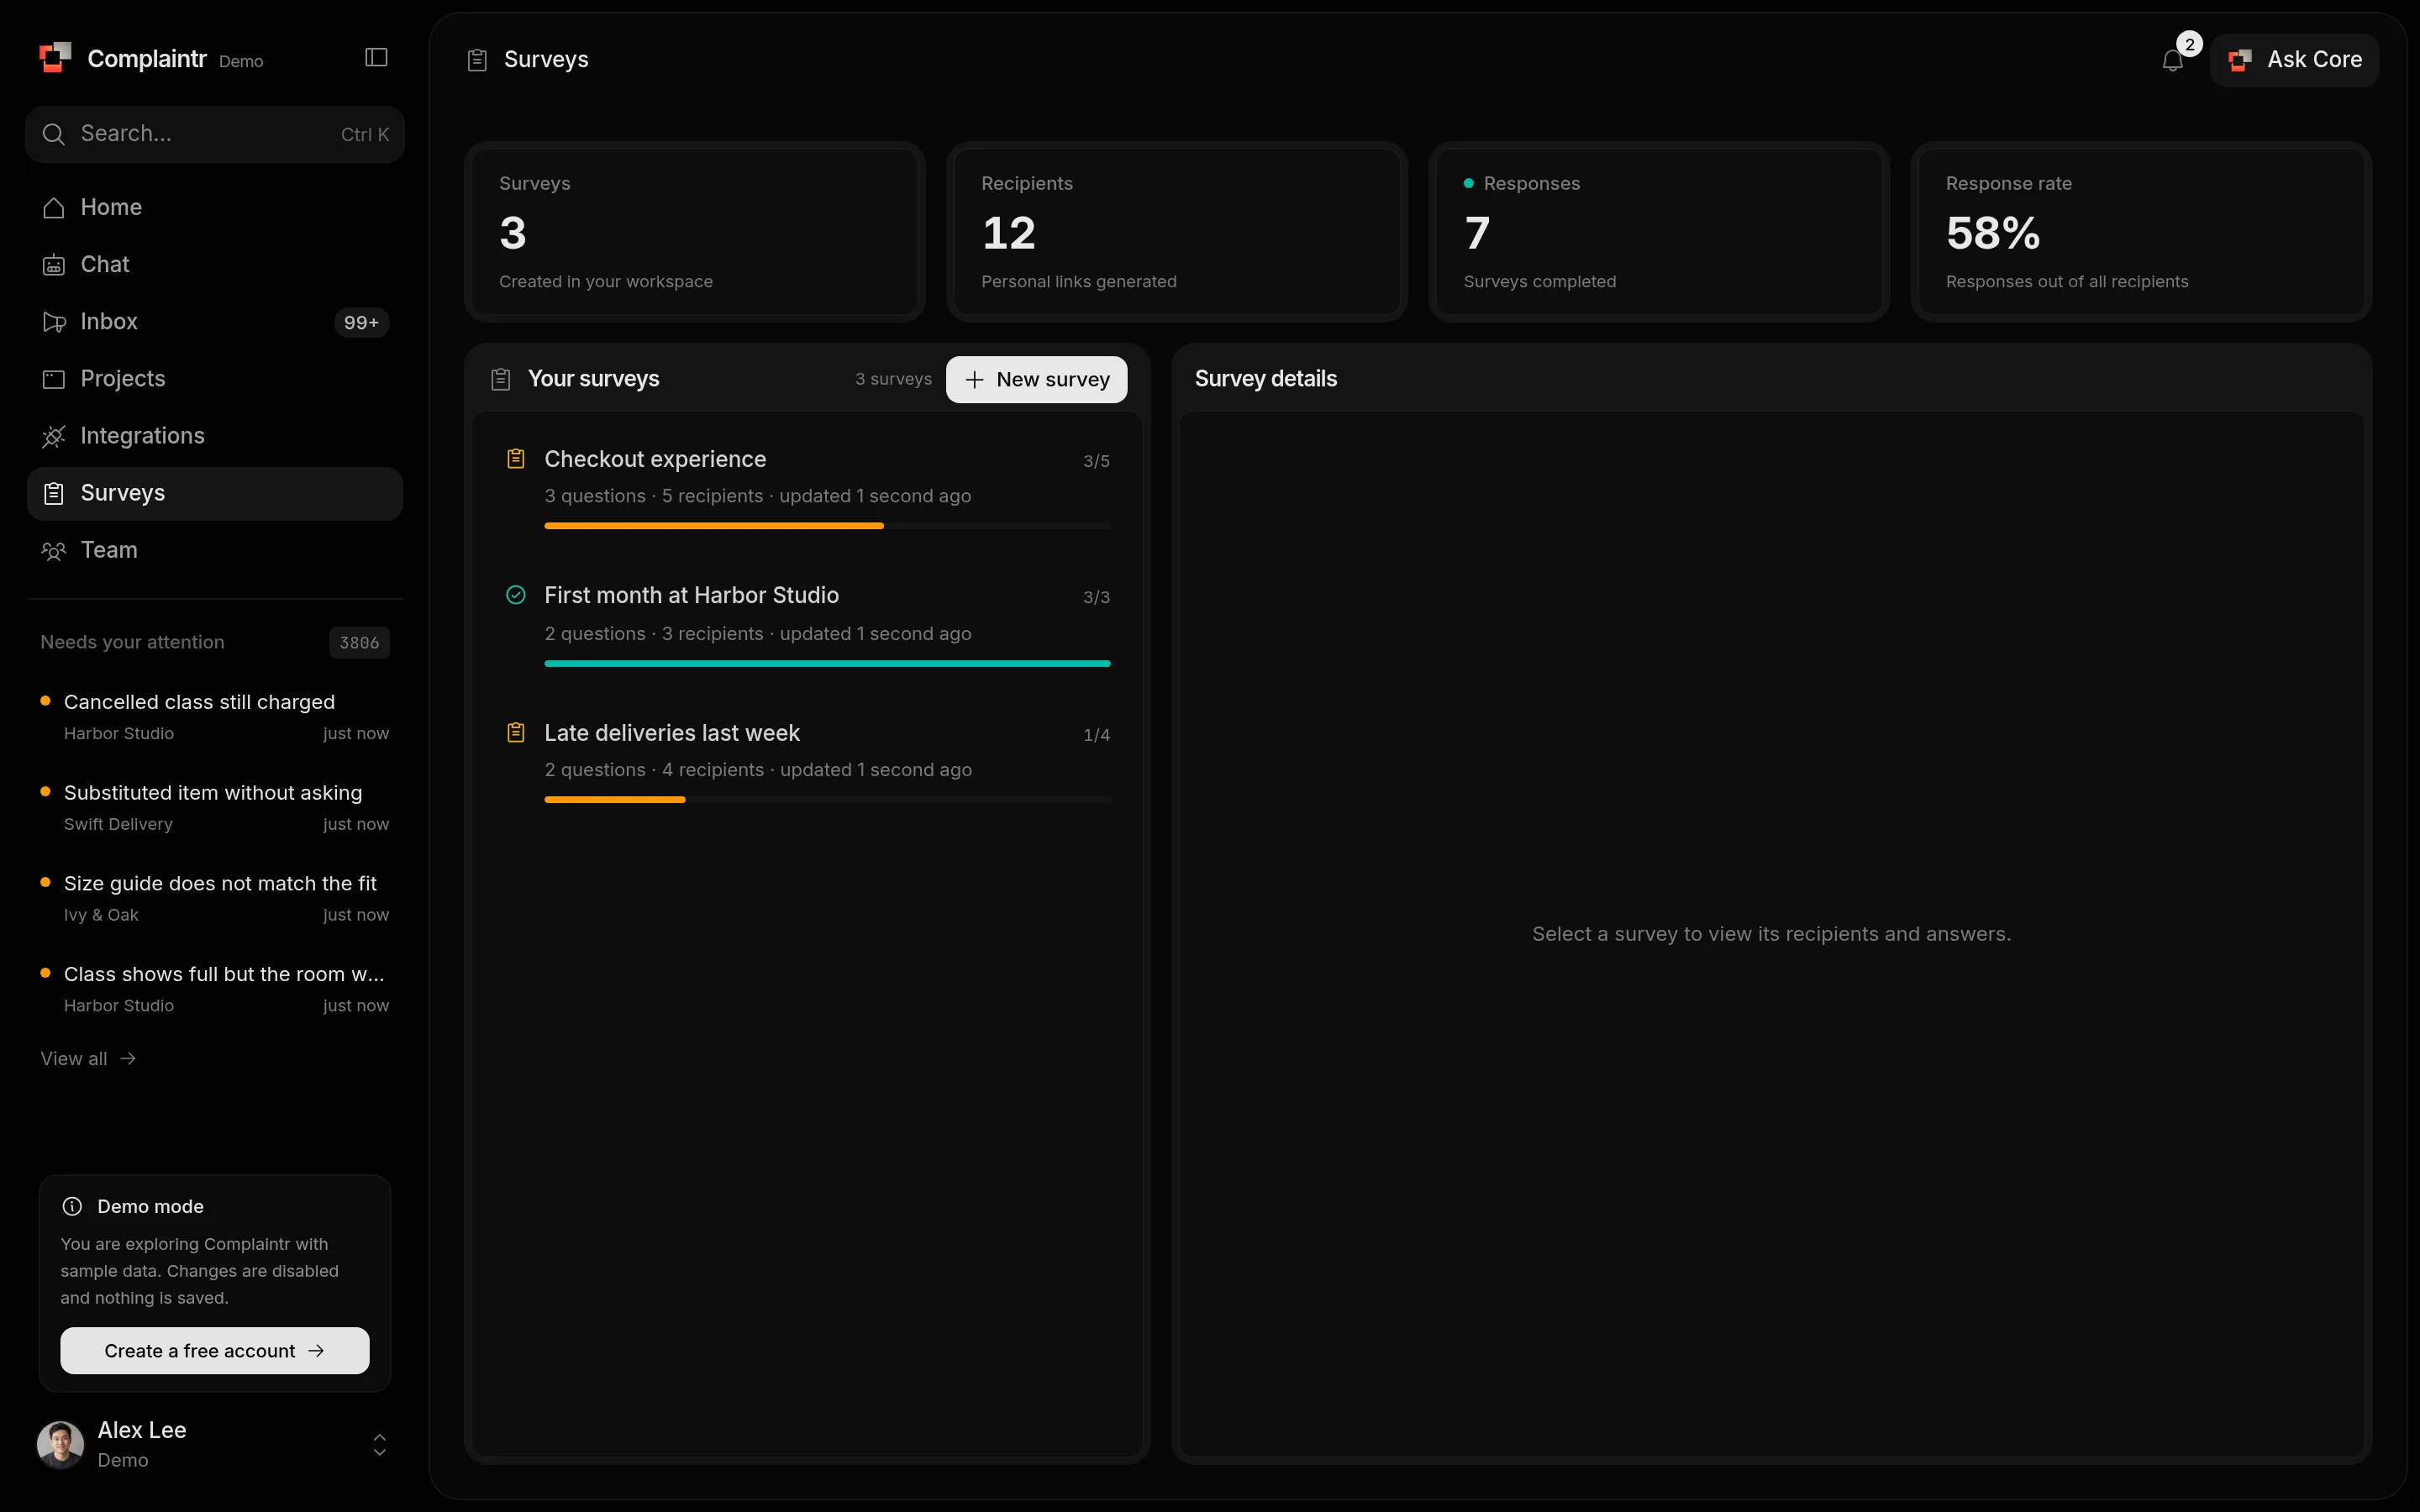Click the Late deliveries clipboard icon
Viewport: 2420px width, 1512px height.
pyautogui.click(x=516, y=733)
